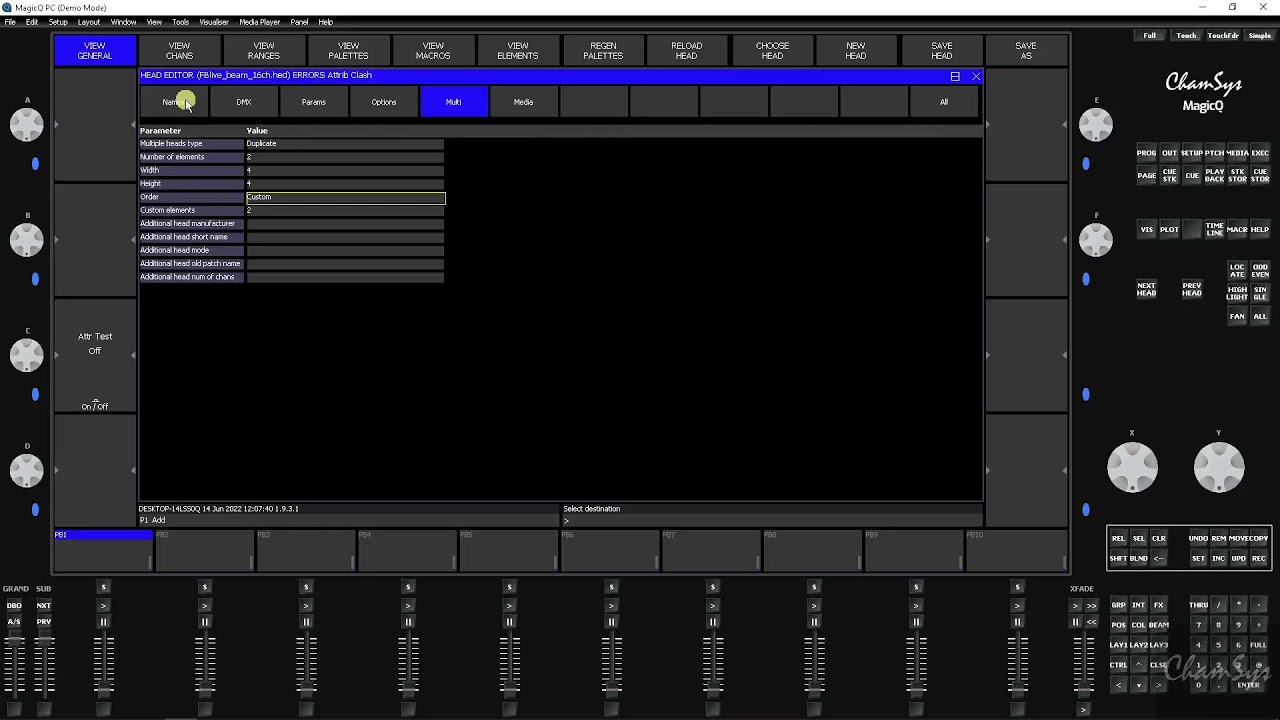
Task: Toggle the BLND blind button
Action: coord(1138,558)
